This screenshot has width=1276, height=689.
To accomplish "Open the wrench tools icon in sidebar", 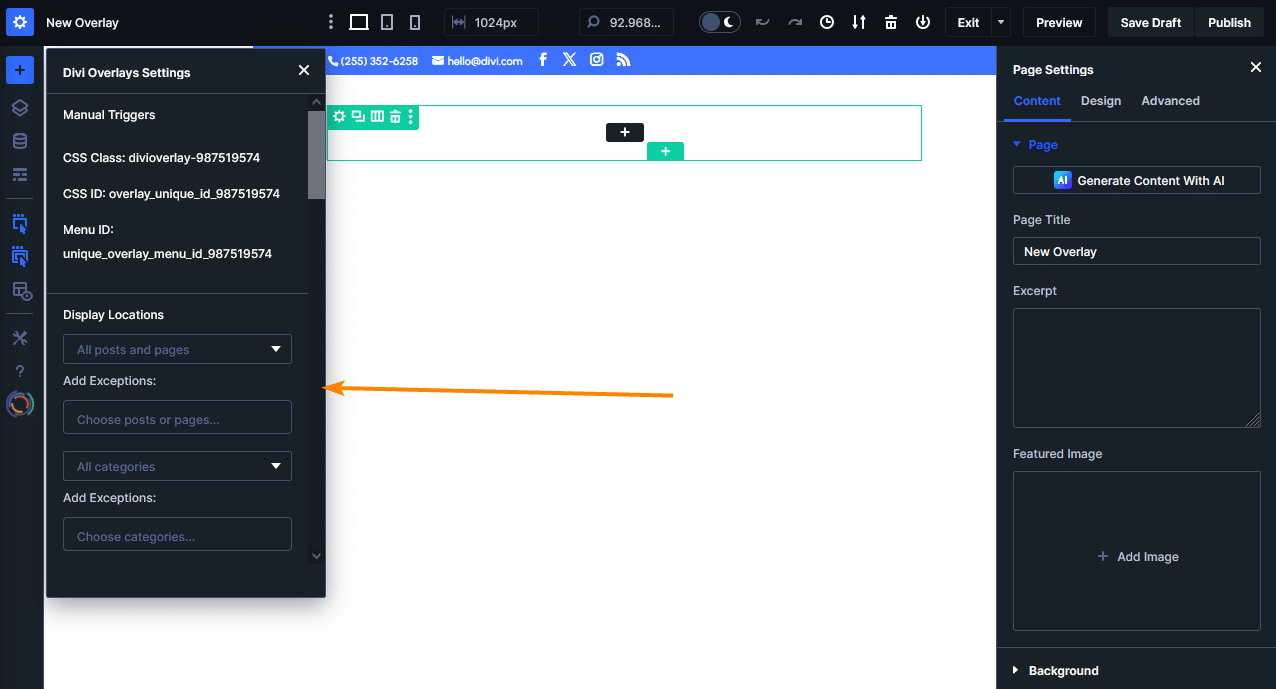I will pos(19,337).
